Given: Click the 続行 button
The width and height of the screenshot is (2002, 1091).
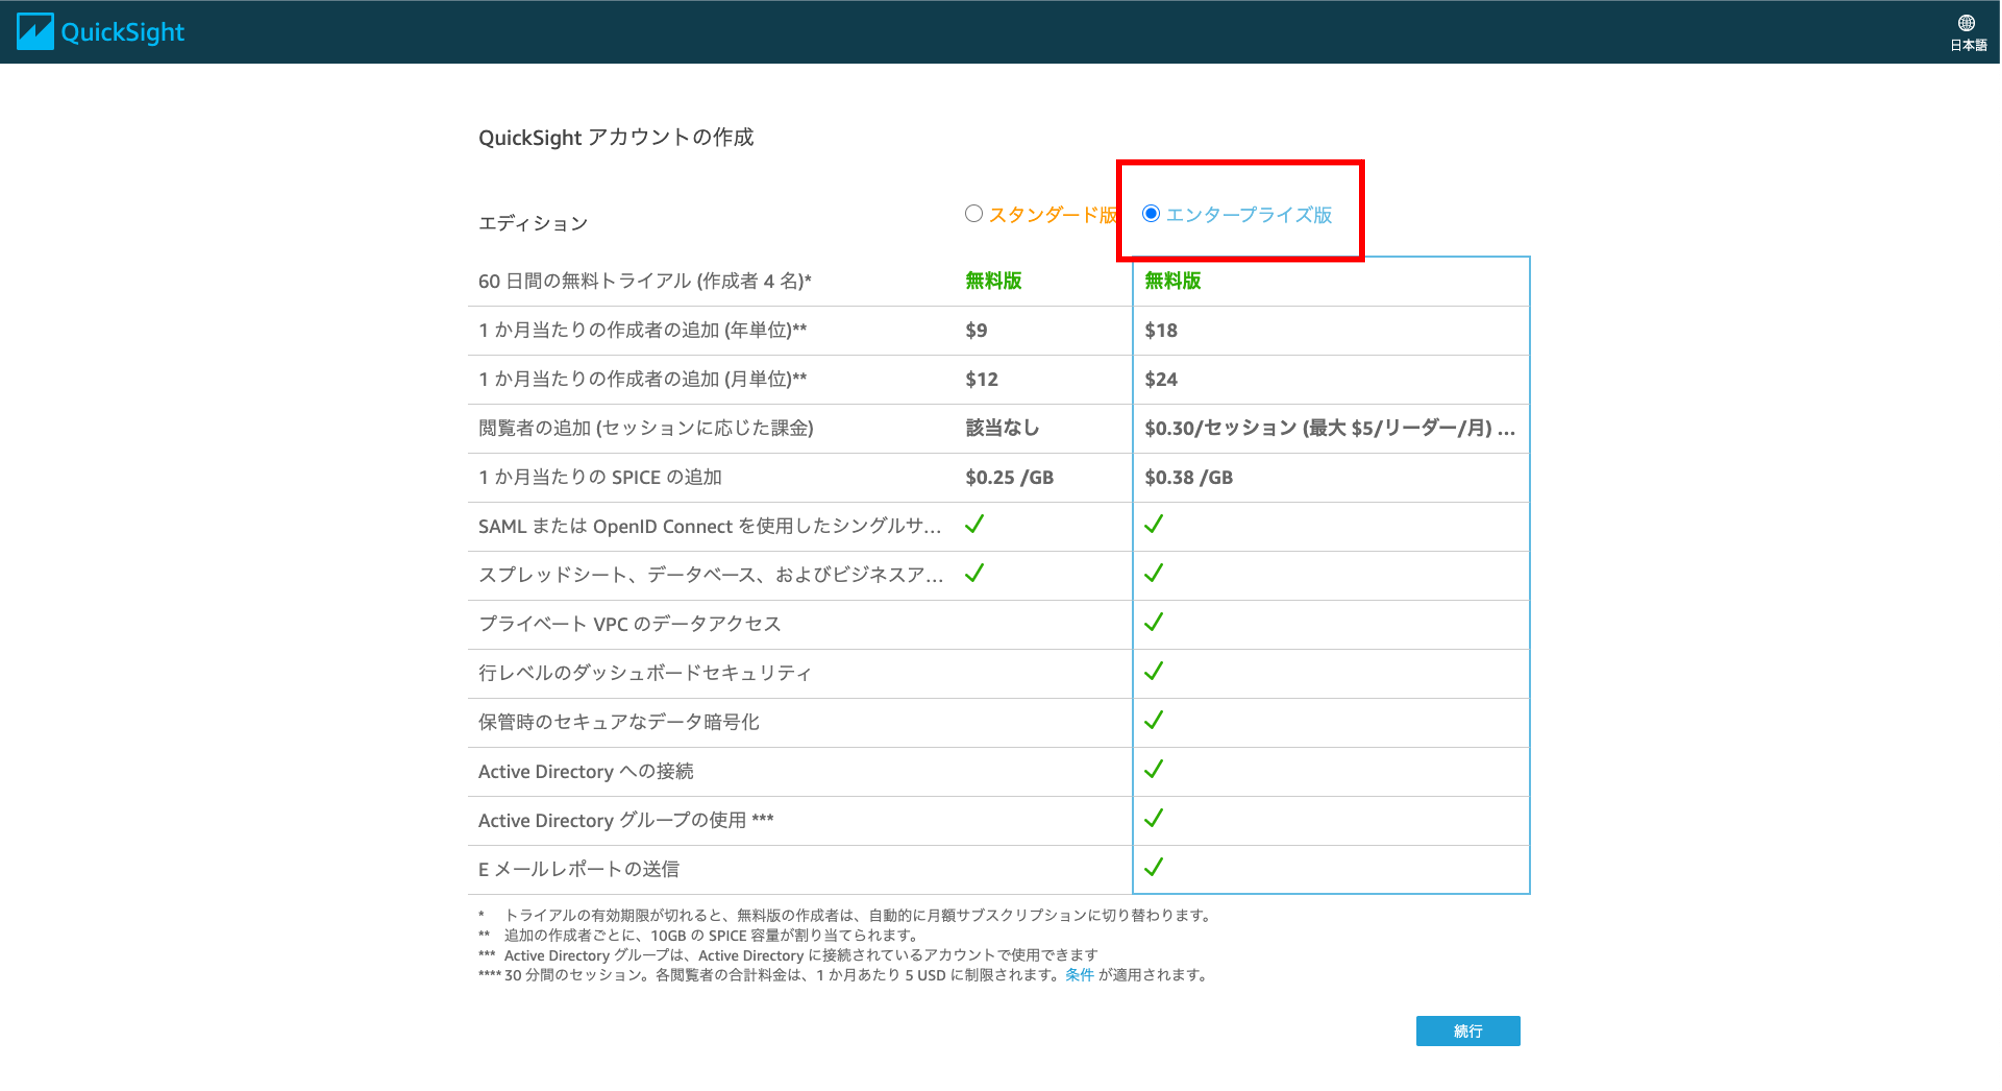Looking at the screenshot, I should (x=1468, y=1031).
